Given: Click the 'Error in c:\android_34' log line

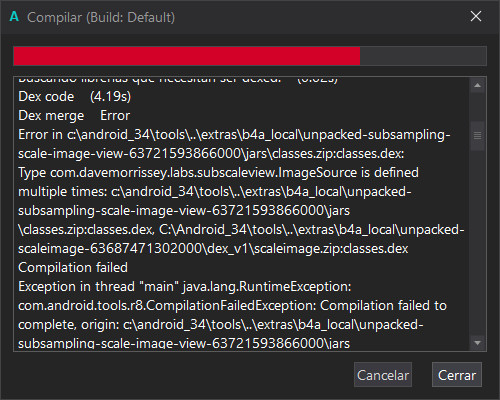Looking at the screenshot, I should tap(234, 135).
